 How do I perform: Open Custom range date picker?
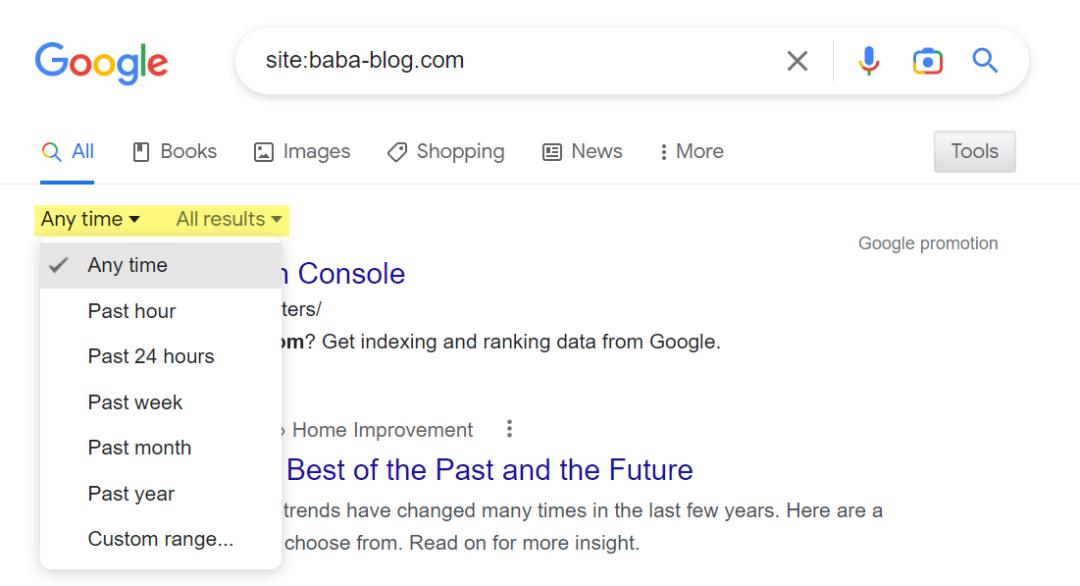click(x=160, y=540)
